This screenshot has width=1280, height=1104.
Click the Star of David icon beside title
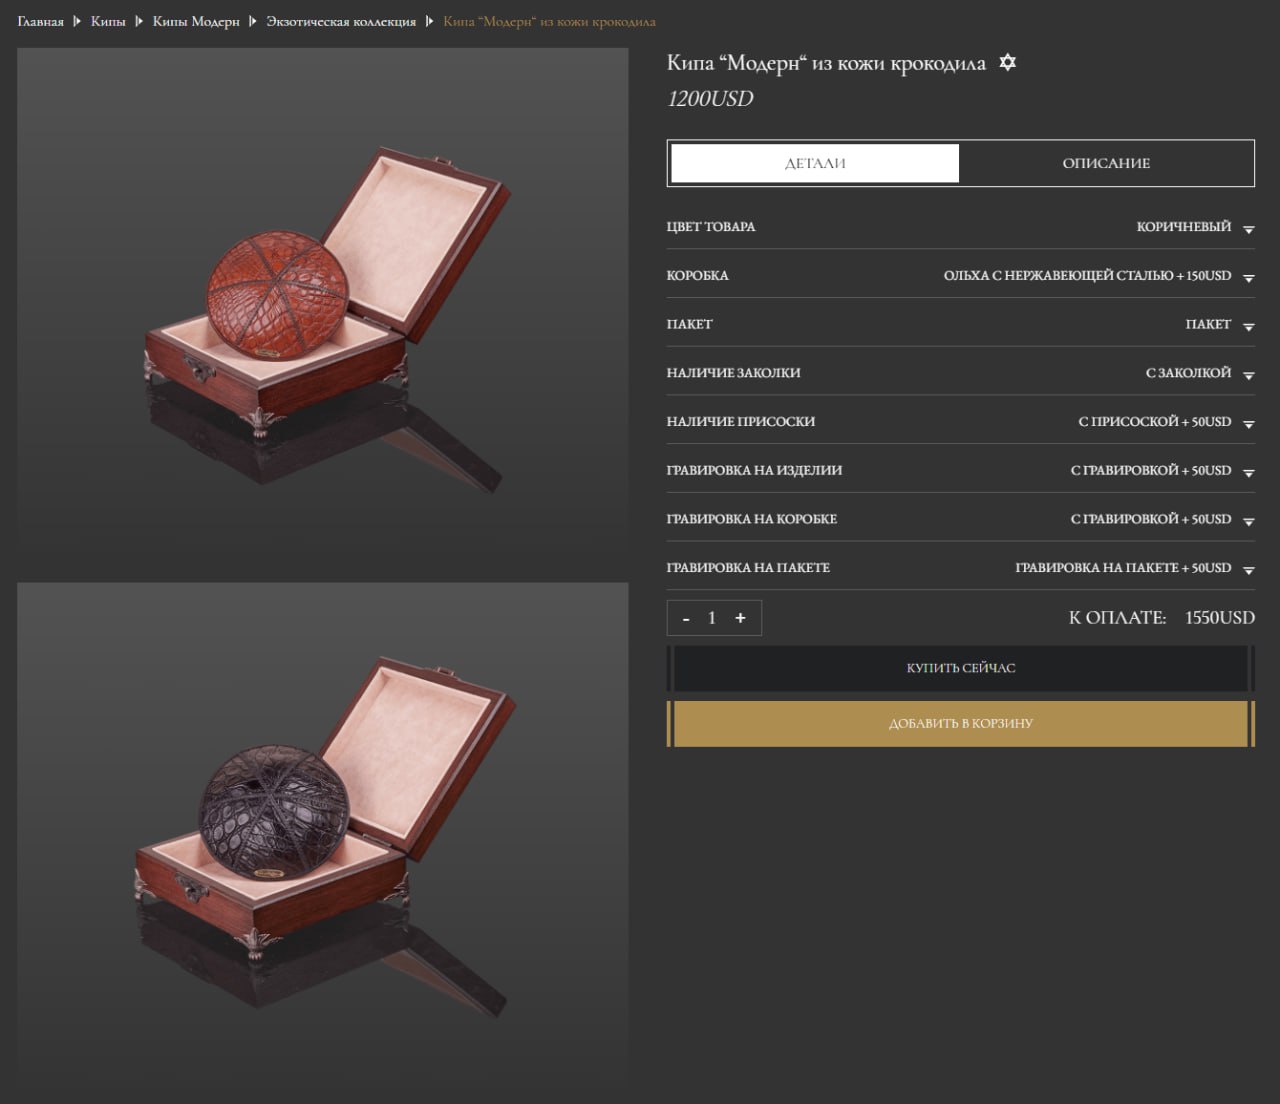1007,63
